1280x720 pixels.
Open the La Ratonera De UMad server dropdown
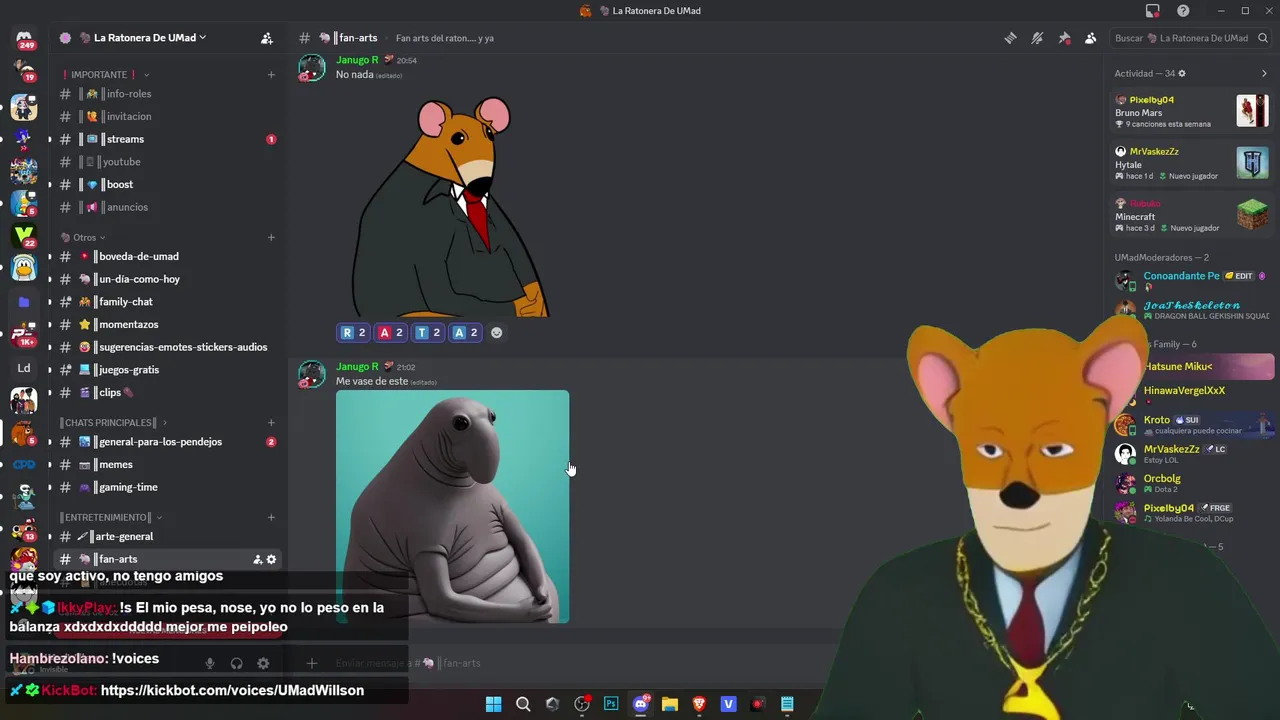[x=150, y=38]
